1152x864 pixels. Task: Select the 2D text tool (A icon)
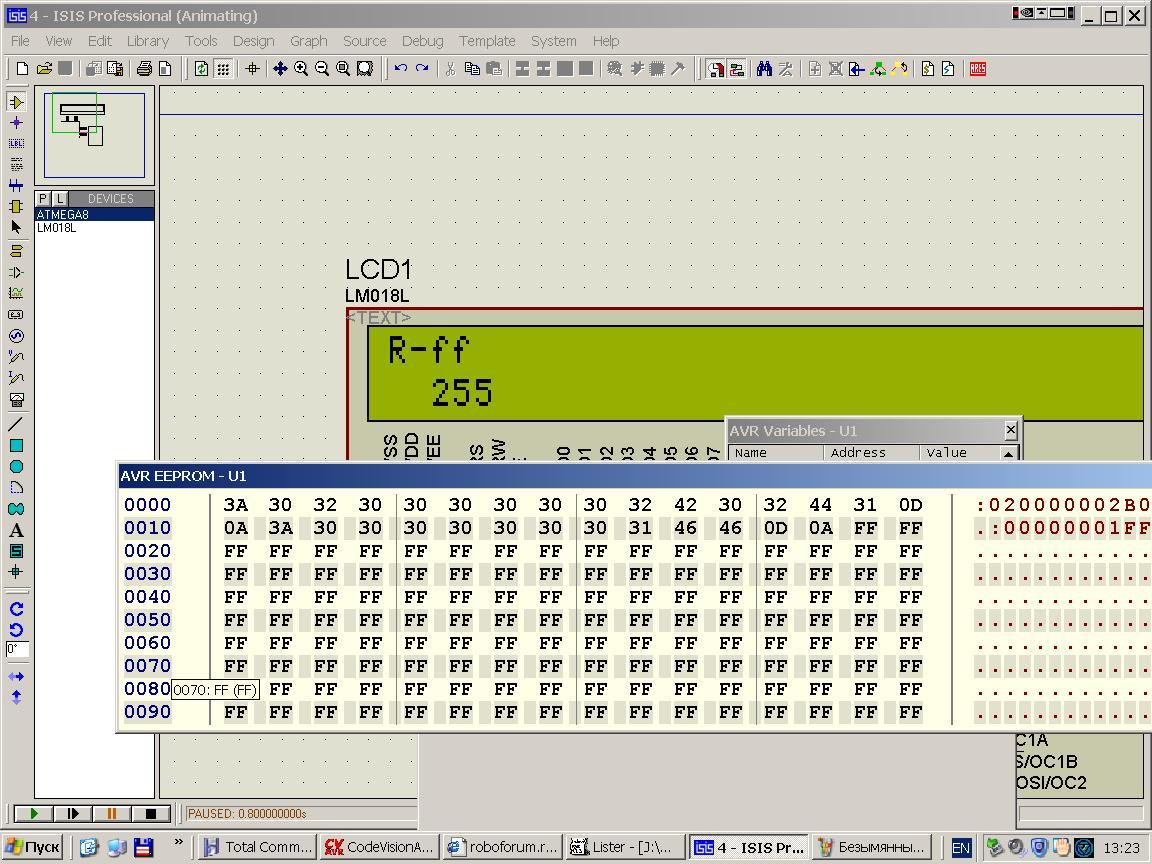point(16,530)
